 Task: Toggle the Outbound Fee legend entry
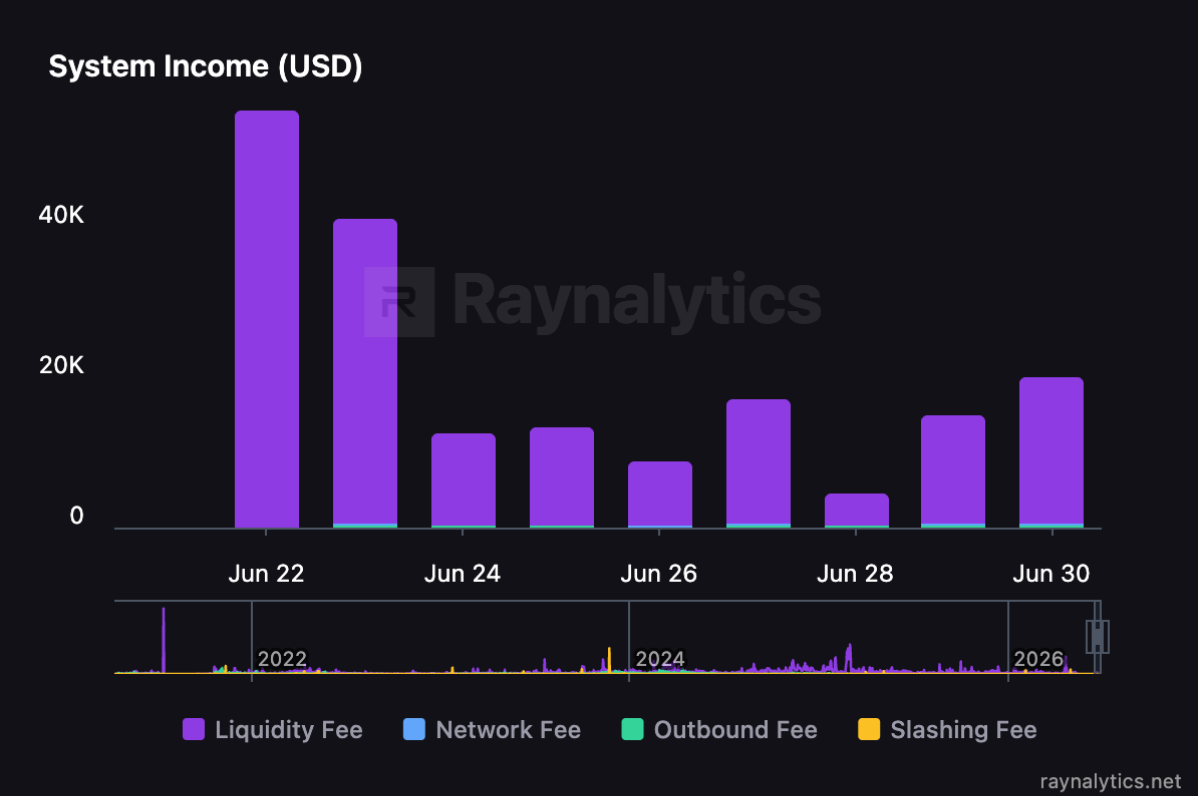click(x=720, y=730)
